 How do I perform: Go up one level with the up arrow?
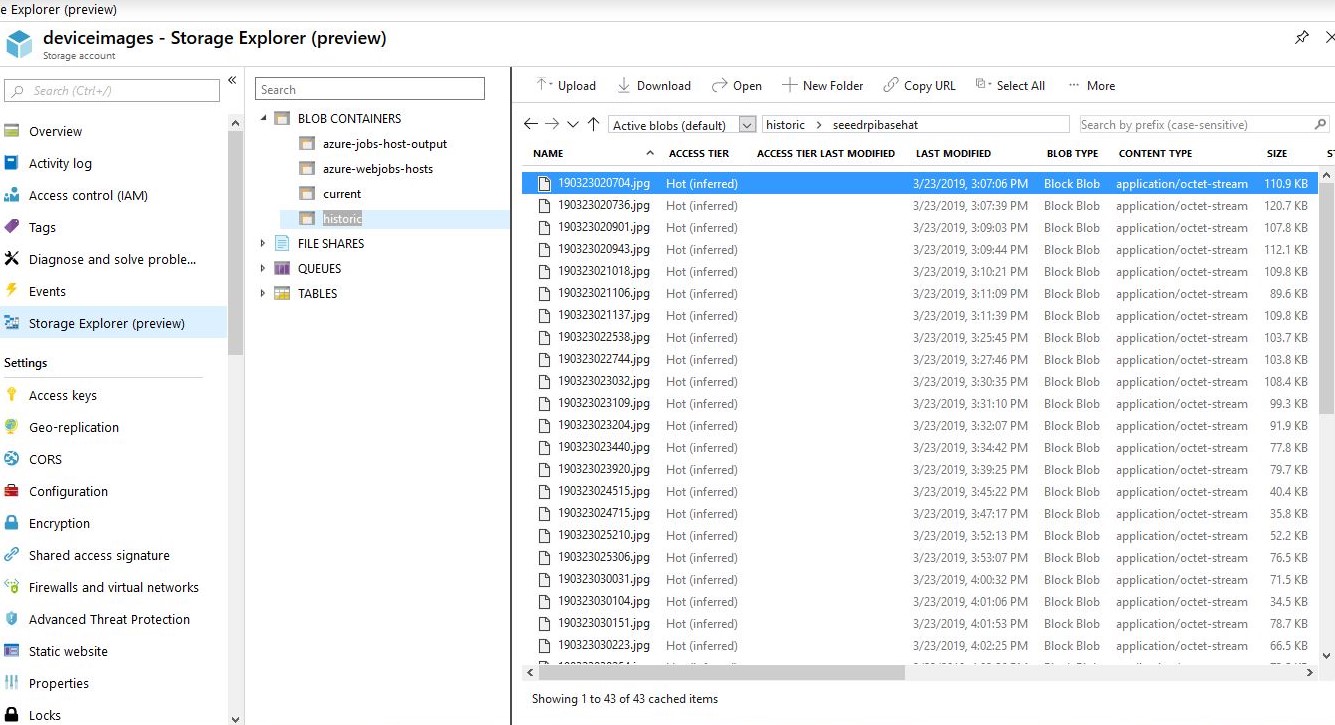pos(593,125)
